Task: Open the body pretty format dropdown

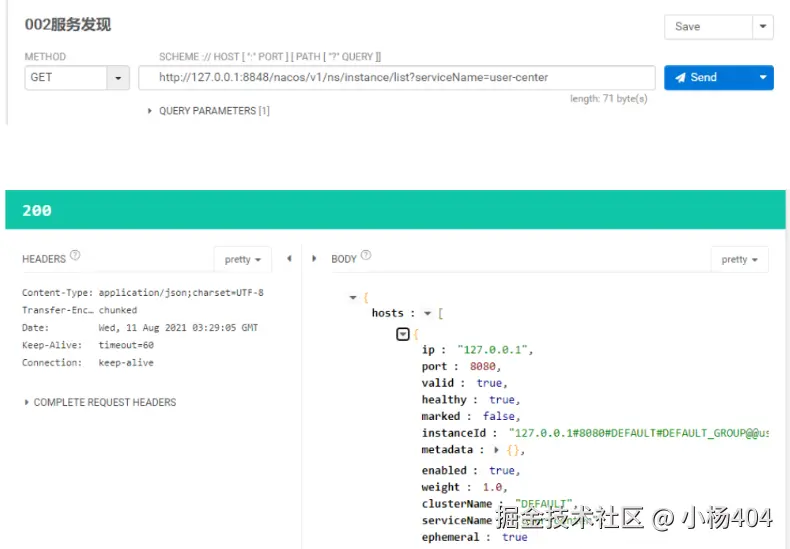Action: pos(739,259)
